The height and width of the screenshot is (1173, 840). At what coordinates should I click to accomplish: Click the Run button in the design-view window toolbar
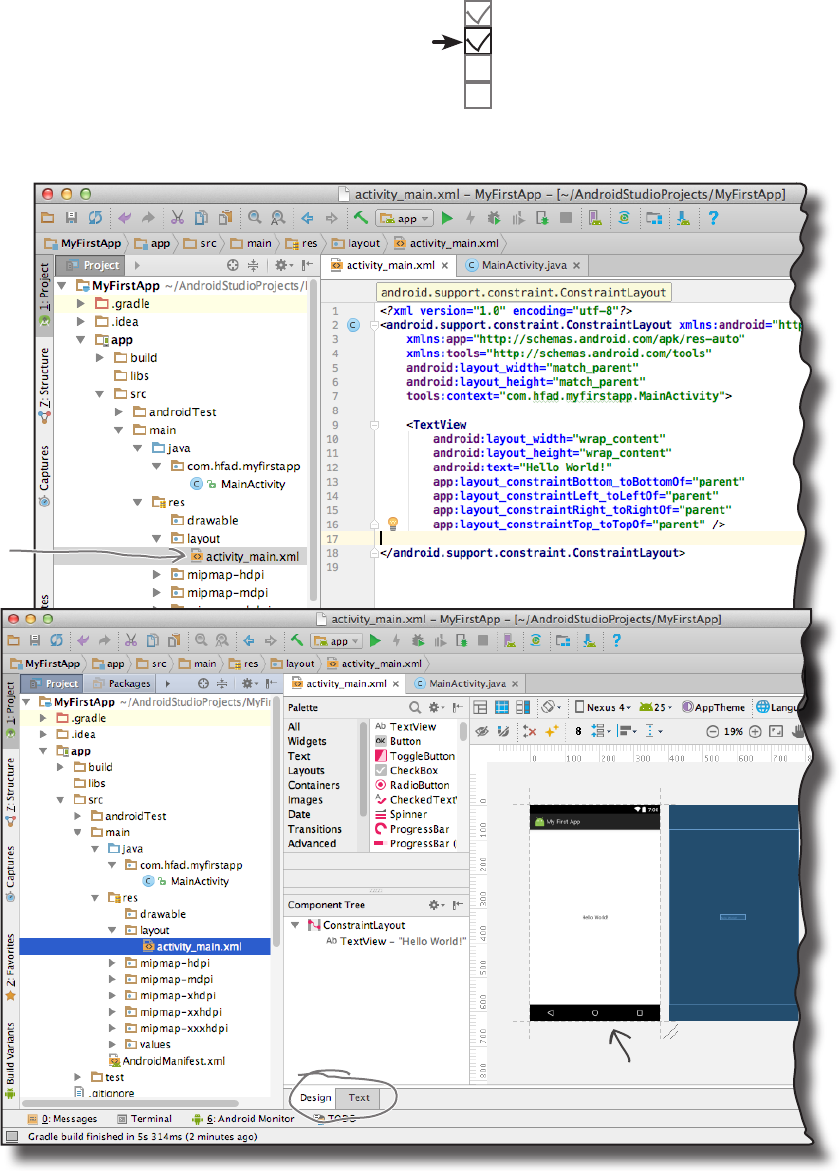point(375,640)
